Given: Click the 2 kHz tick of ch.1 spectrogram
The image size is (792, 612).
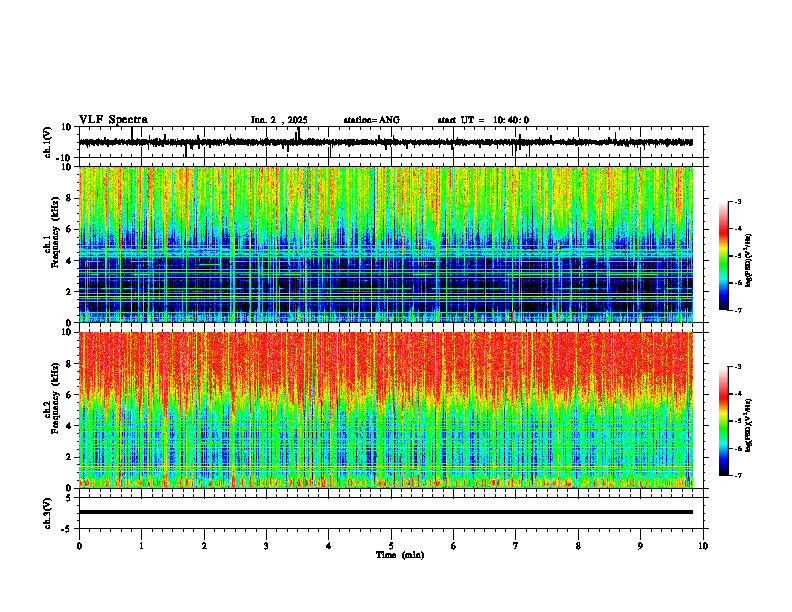Looking at the screenshot, I should [70, 292].
